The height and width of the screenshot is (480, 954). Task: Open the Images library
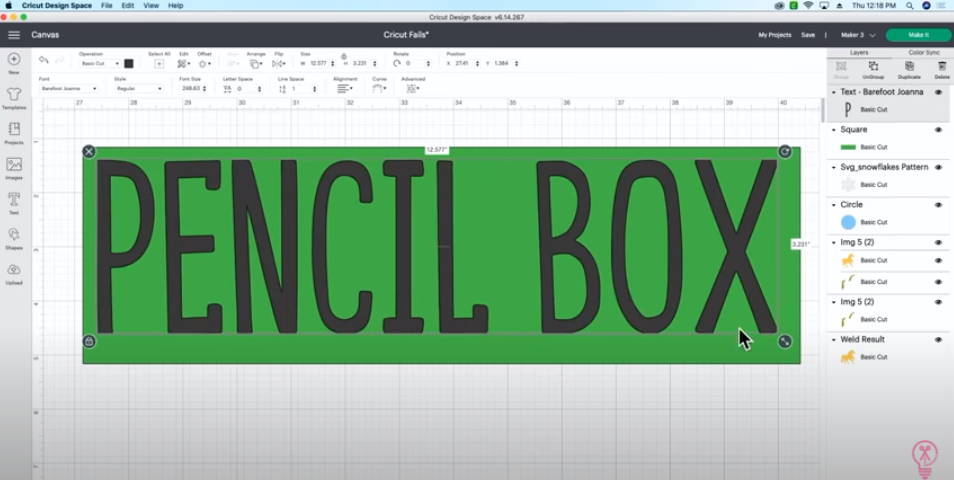point(14,164)
